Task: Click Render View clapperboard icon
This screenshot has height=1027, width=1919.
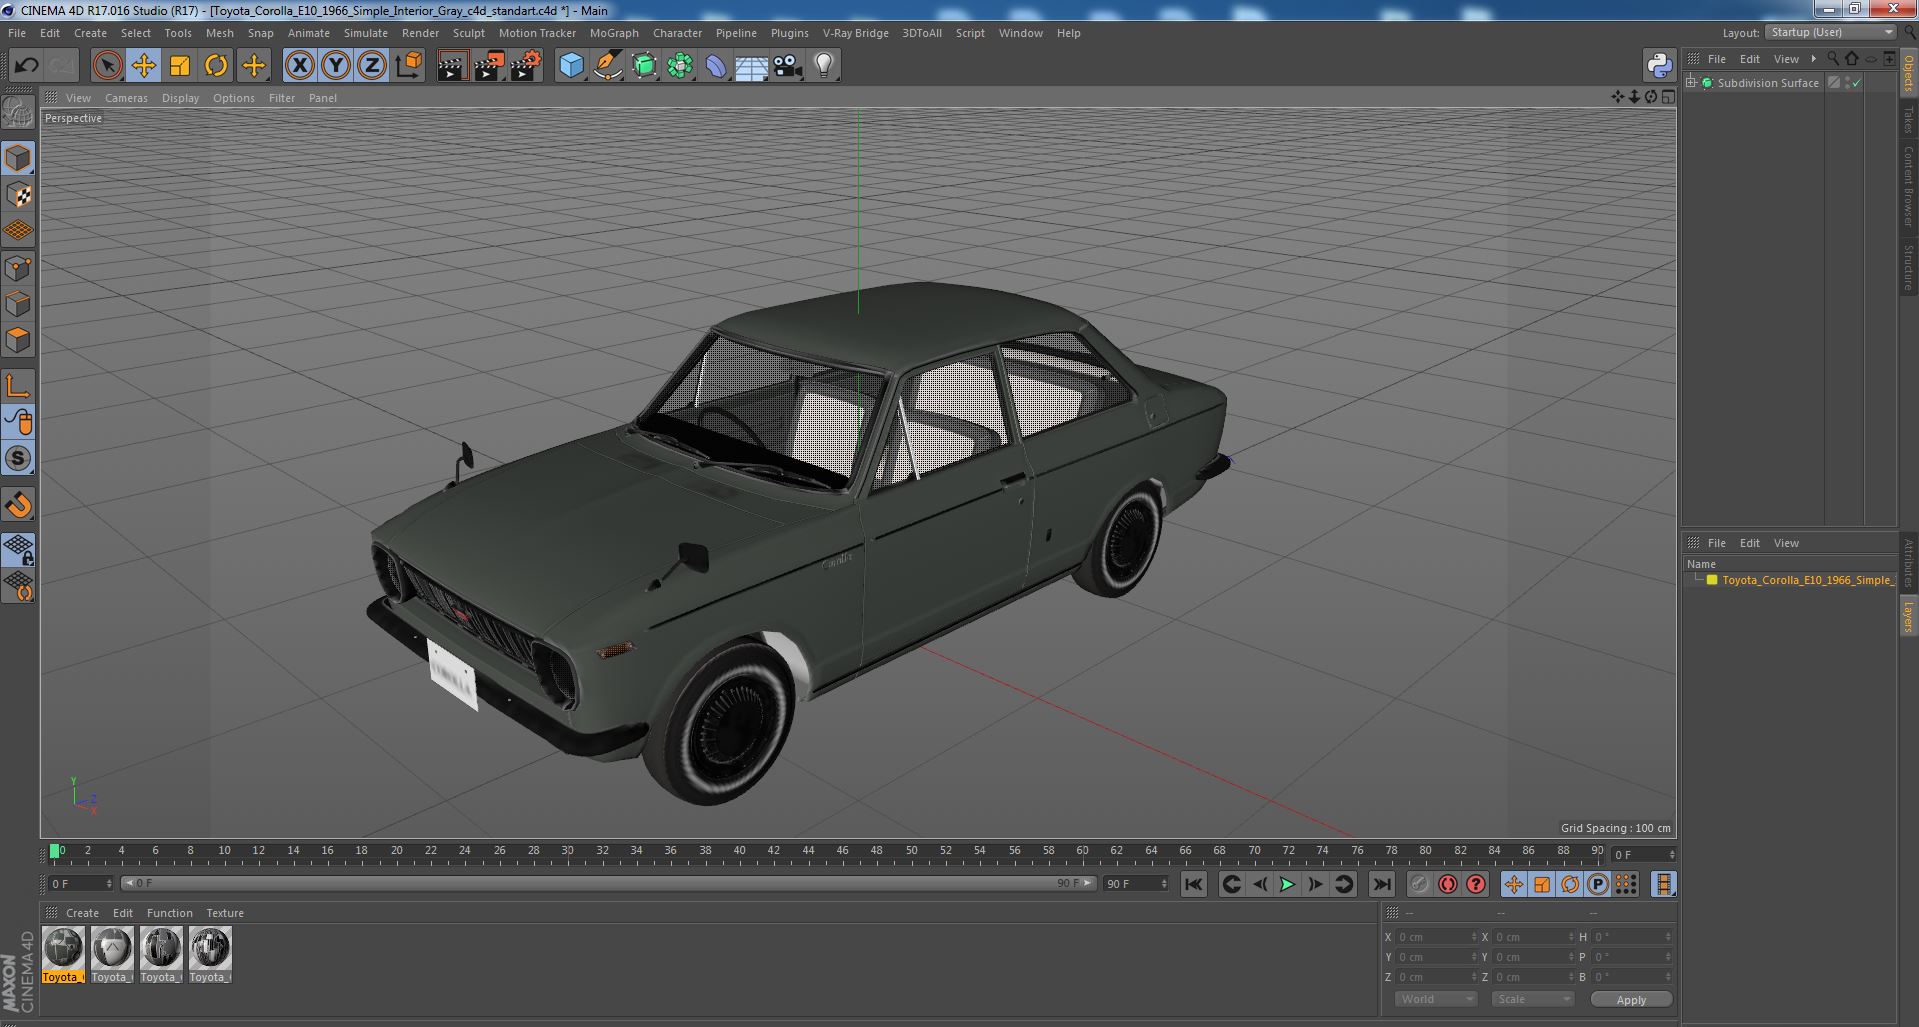Action: [x=453, y=66]
